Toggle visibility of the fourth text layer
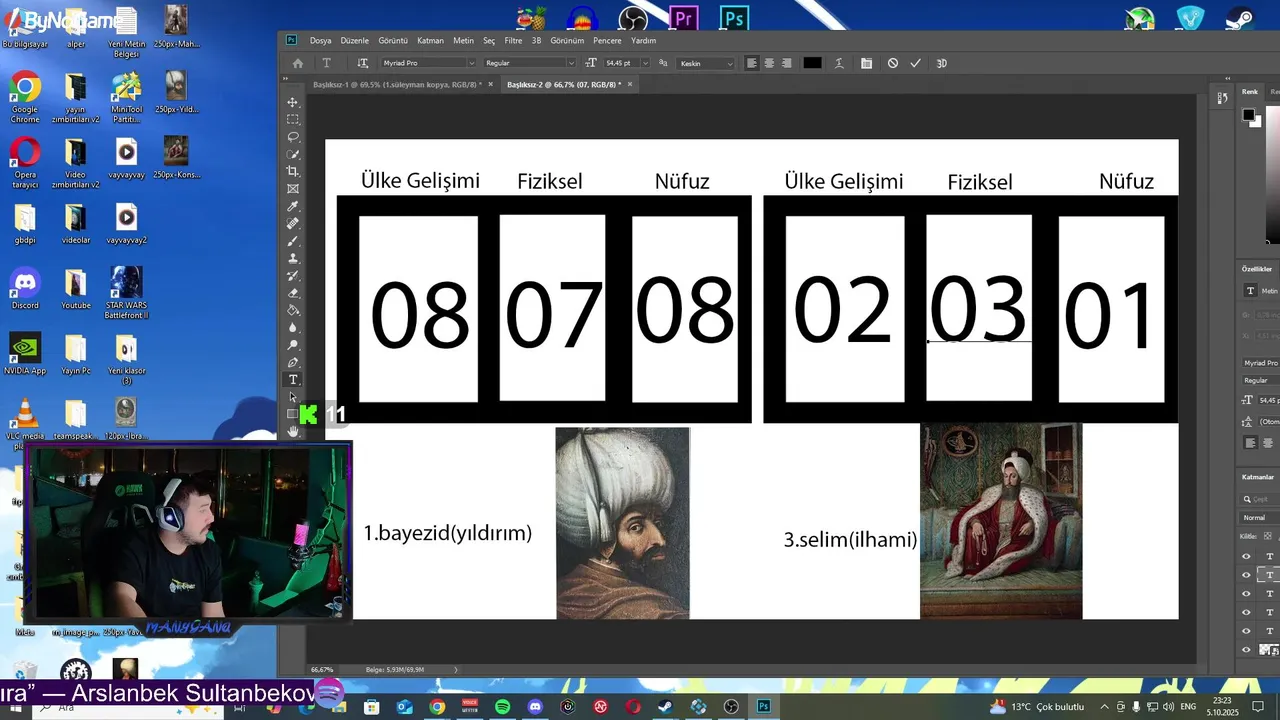Viewport: 1280px width, 720px height. (1246, 612)
